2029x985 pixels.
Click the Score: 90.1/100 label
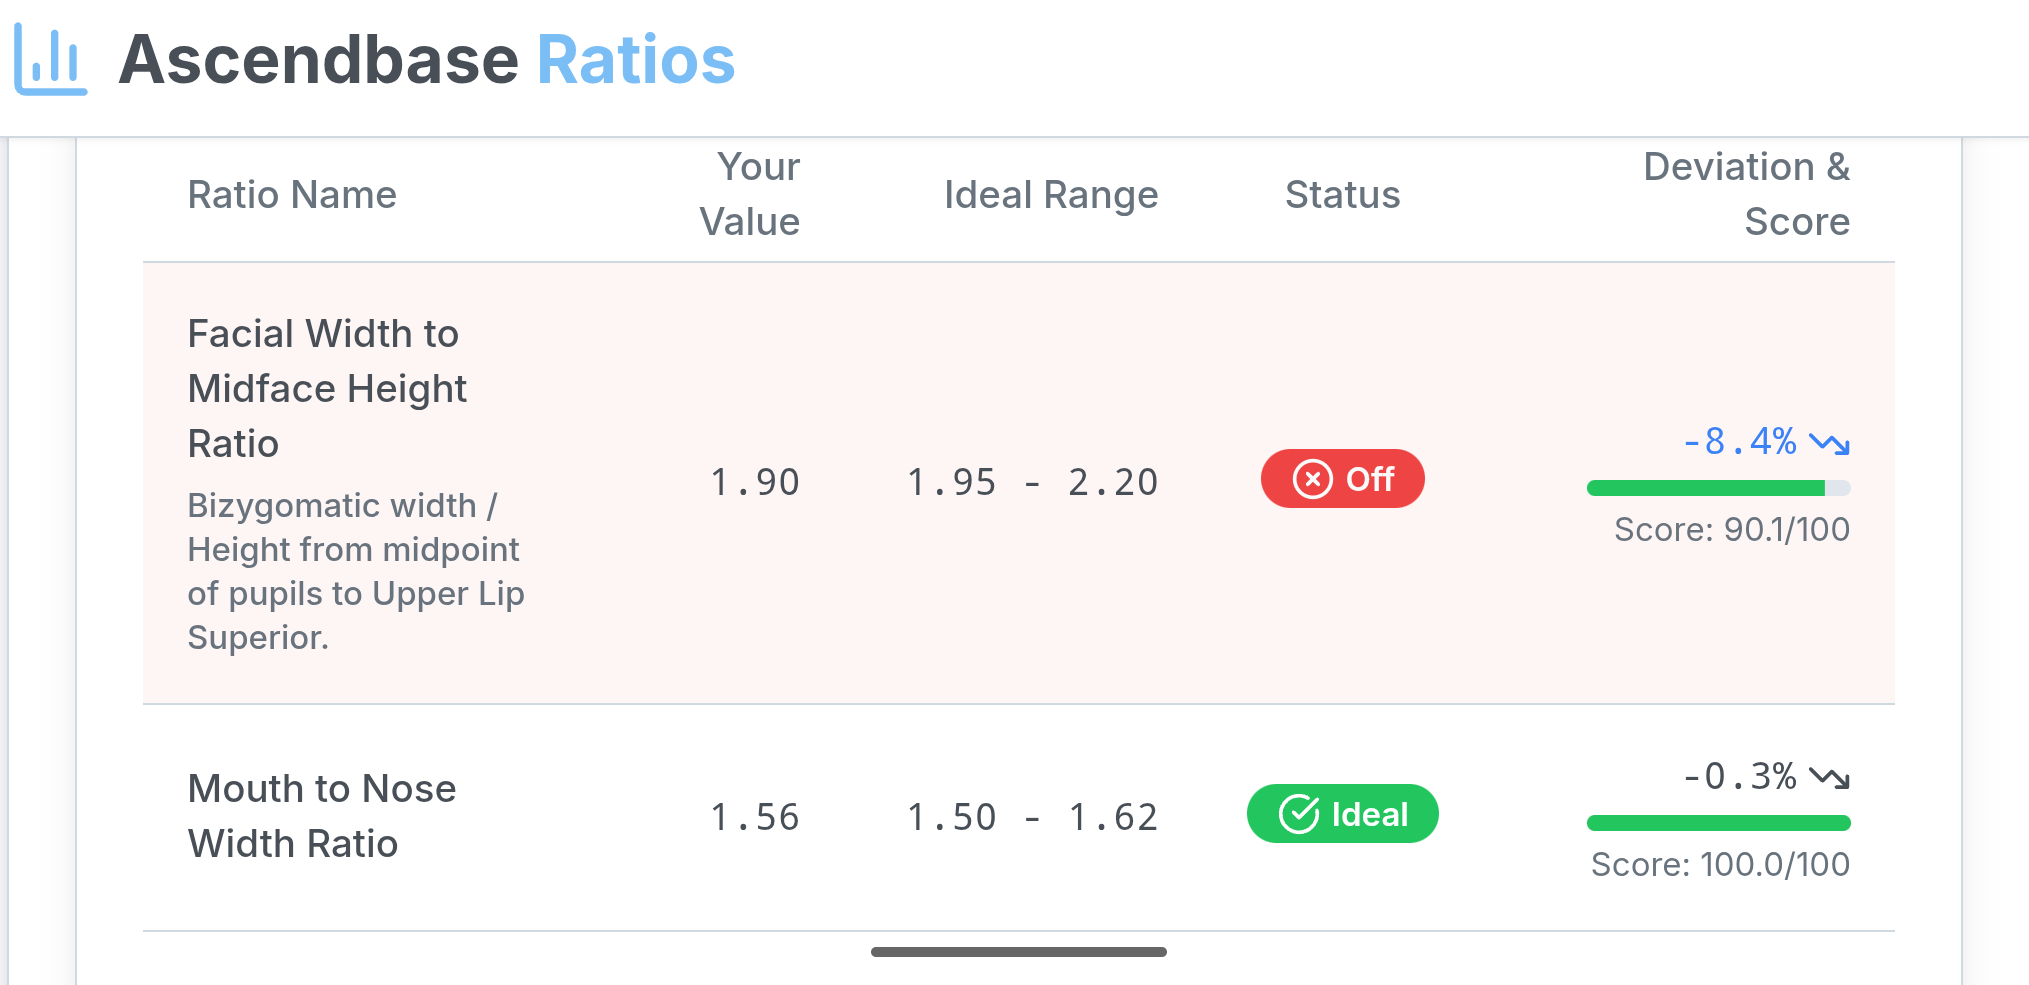[1731, 530]
